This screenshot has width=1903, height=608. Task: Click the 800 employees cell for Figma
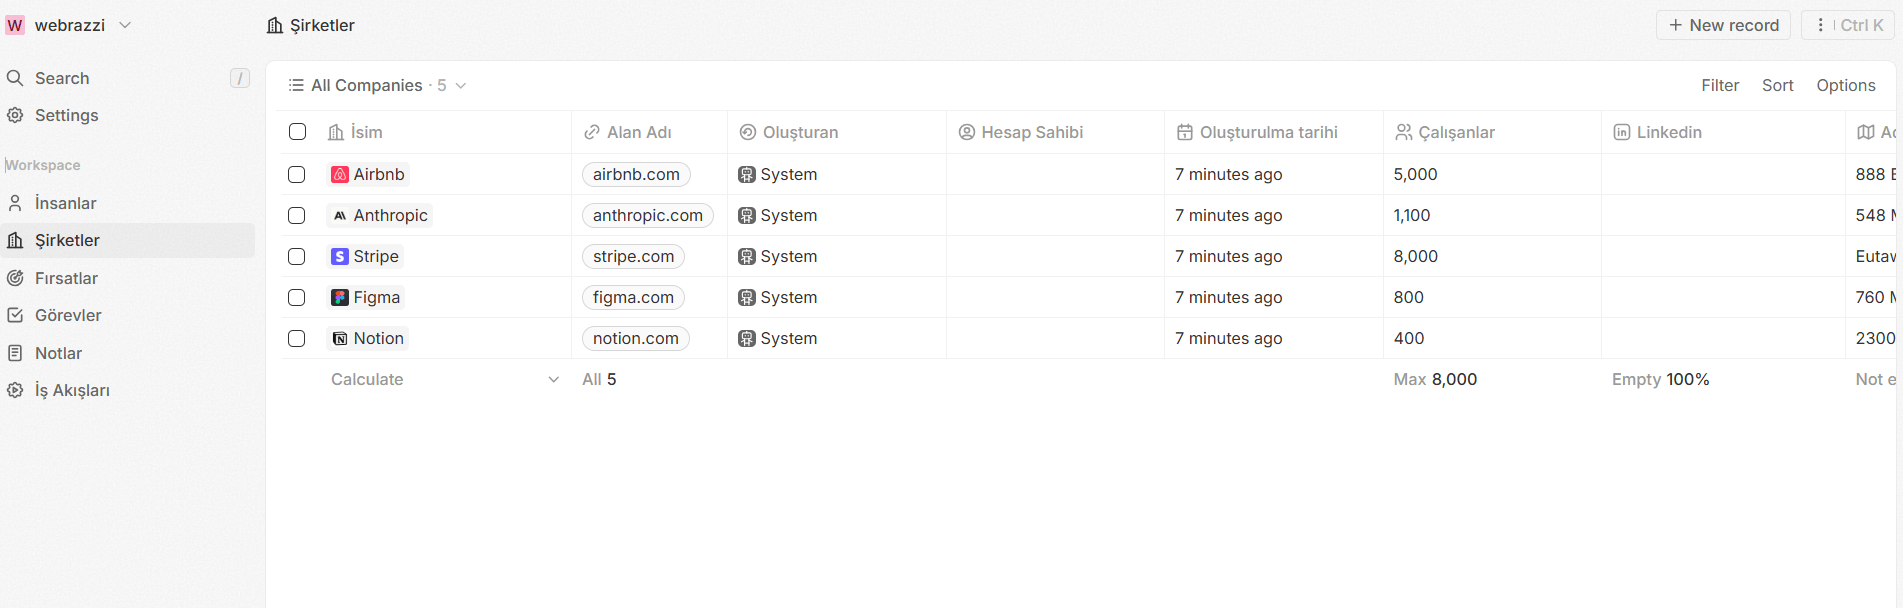(x=1492, y=297)
